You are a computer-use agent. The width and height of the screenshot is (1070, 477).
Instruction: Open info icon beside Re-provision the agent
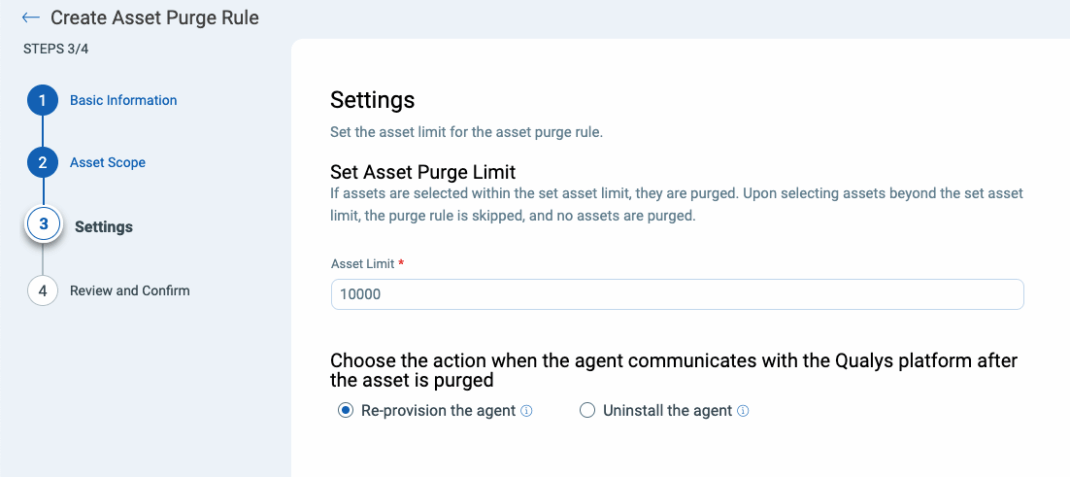click(526, 411)
